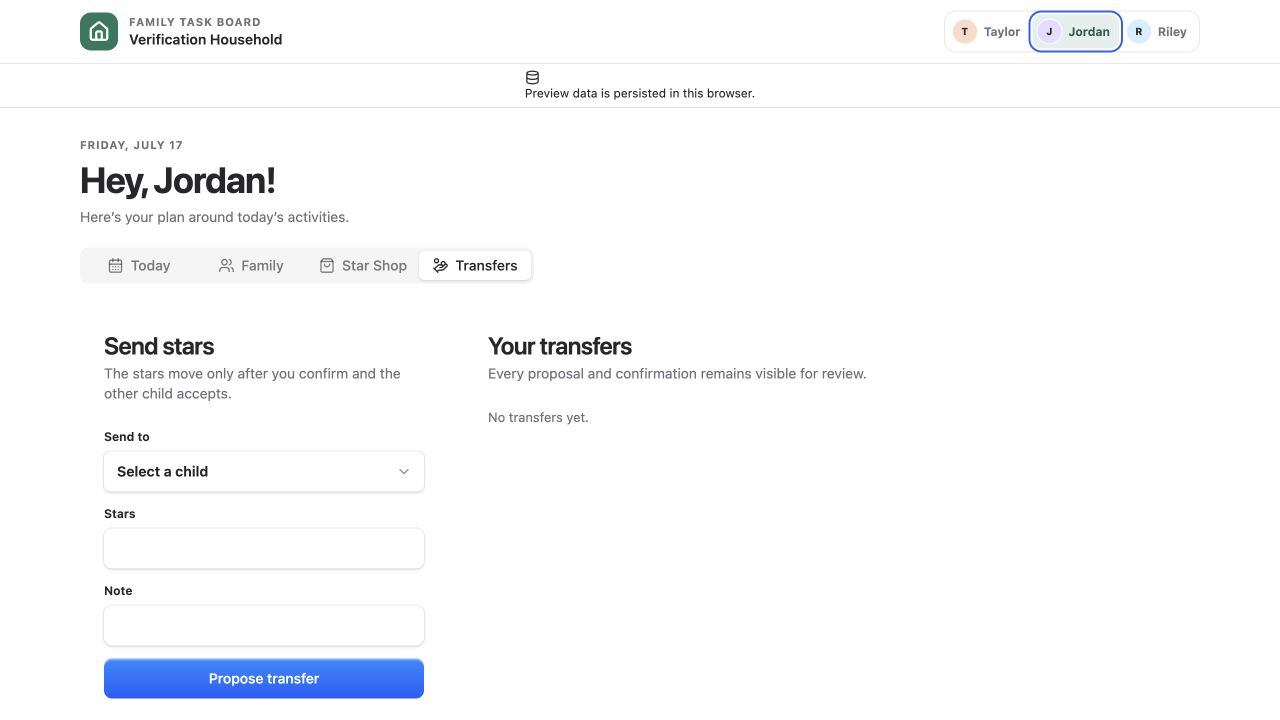Click Taylor's avatar circle
Viewport: 1280px width, 720px height.
pyautogui.click(x=964, y=31)
